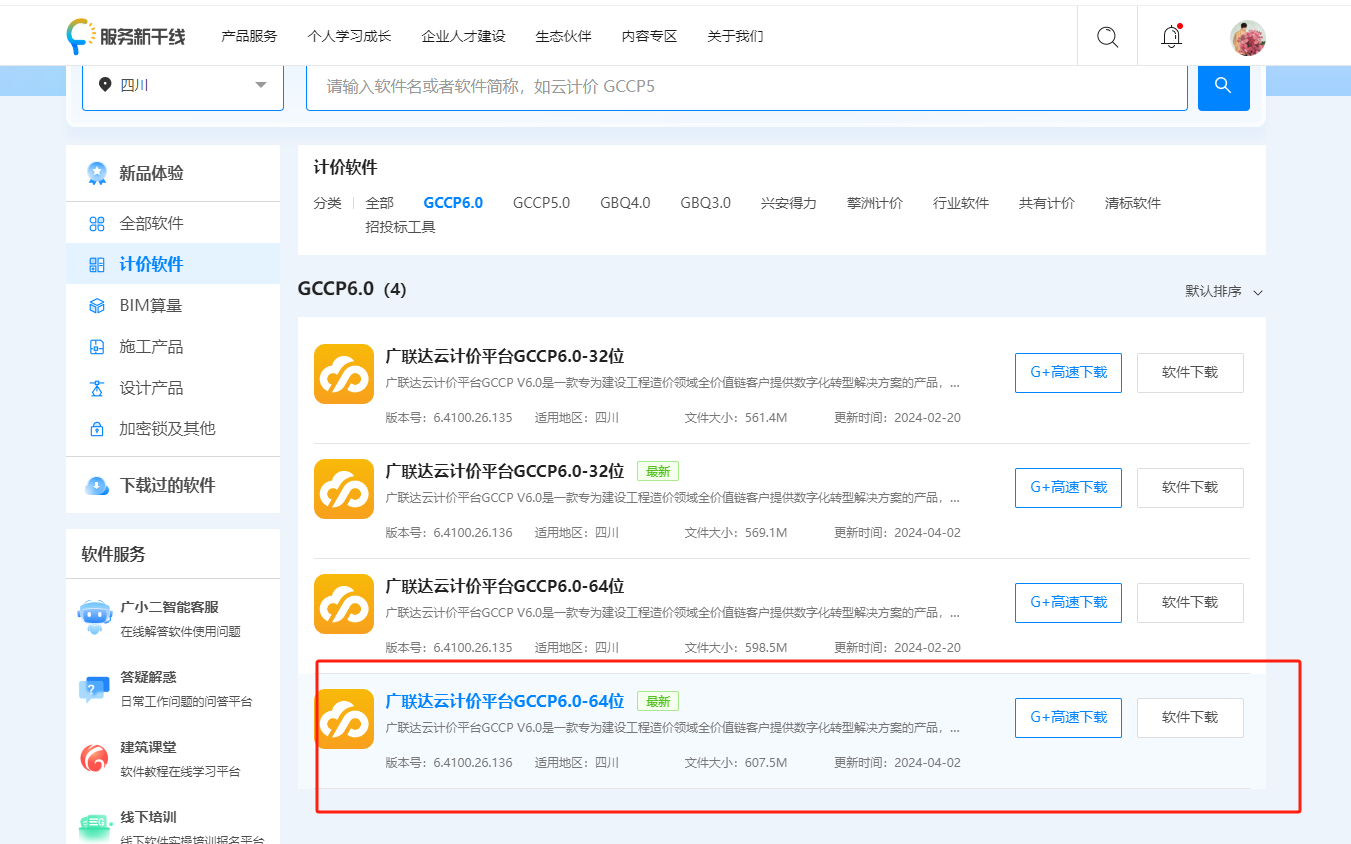This screenshot has height=844, width=1351.
Task: Open 加密锁及其他 in the sidebar
Action: (173, 429)
